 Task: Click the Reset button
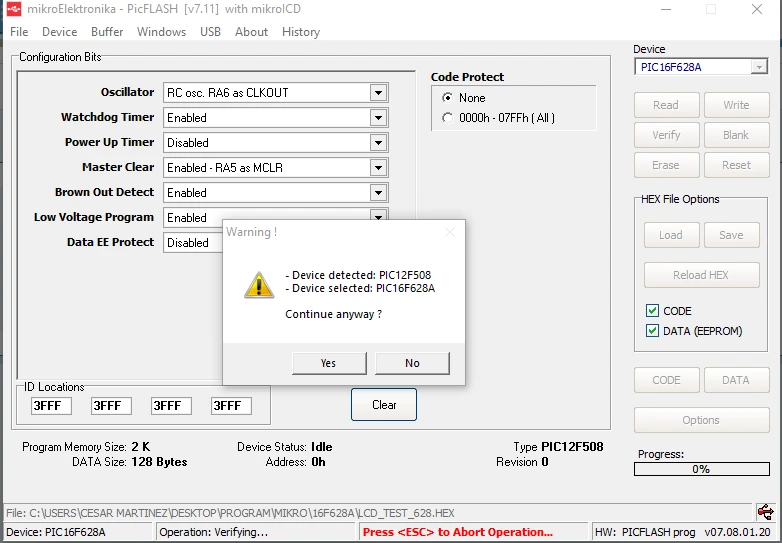pos(736,165)
